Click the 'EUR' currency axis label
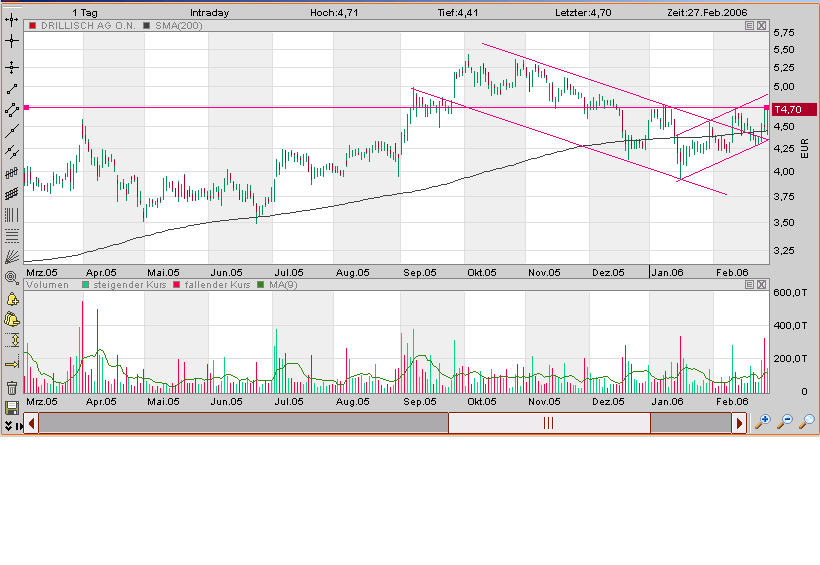This screenshot has height=565, width=820. (805, 149)
